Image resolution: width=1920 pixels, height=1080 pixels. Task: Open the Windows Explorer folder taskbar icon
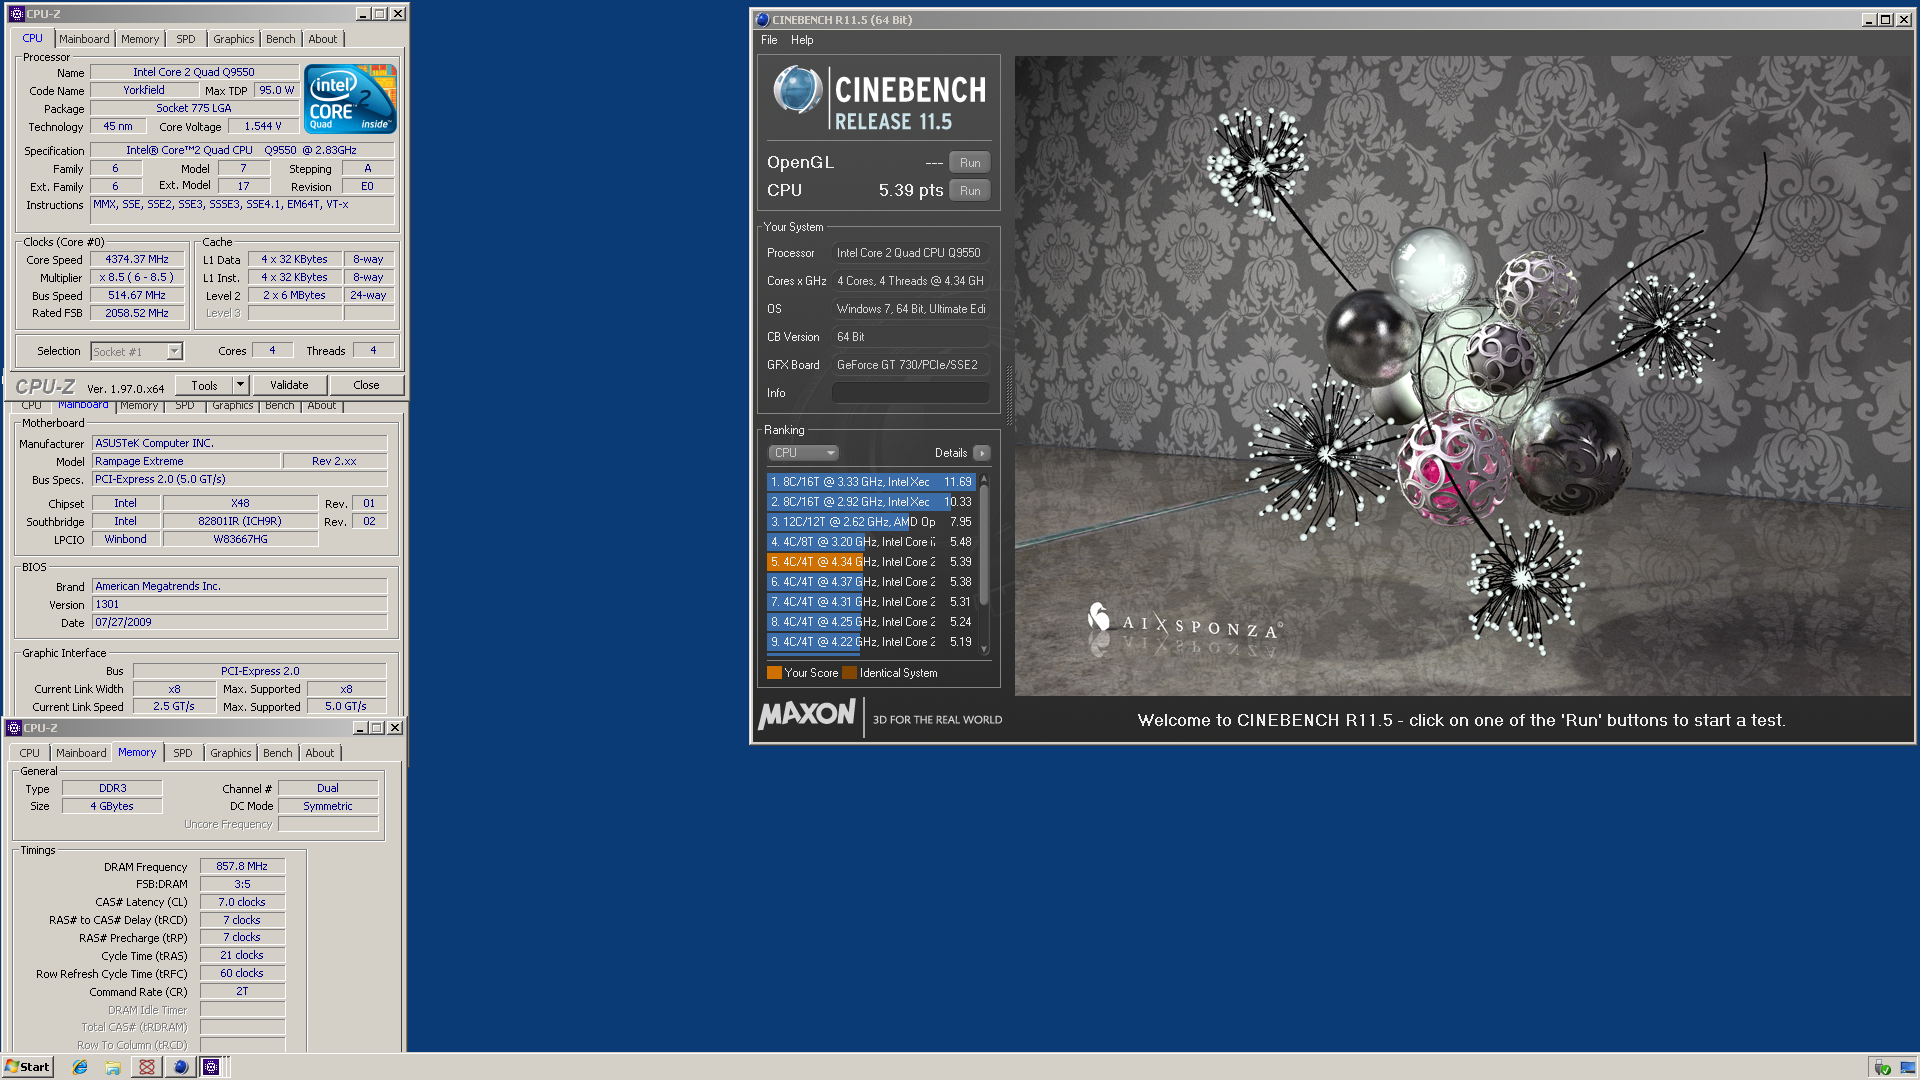pyautogui.click(x=113, y=1067)
